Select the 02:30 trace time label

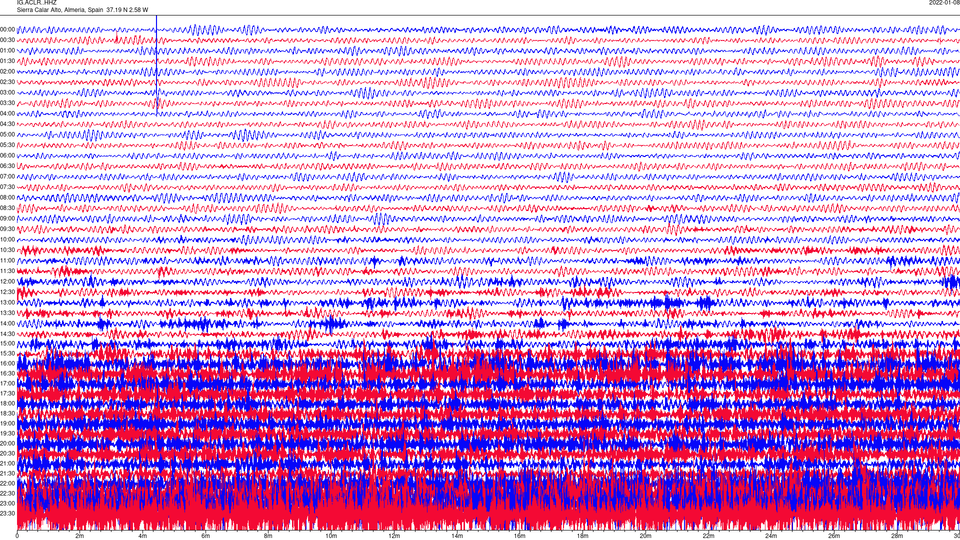click(7, 82)
